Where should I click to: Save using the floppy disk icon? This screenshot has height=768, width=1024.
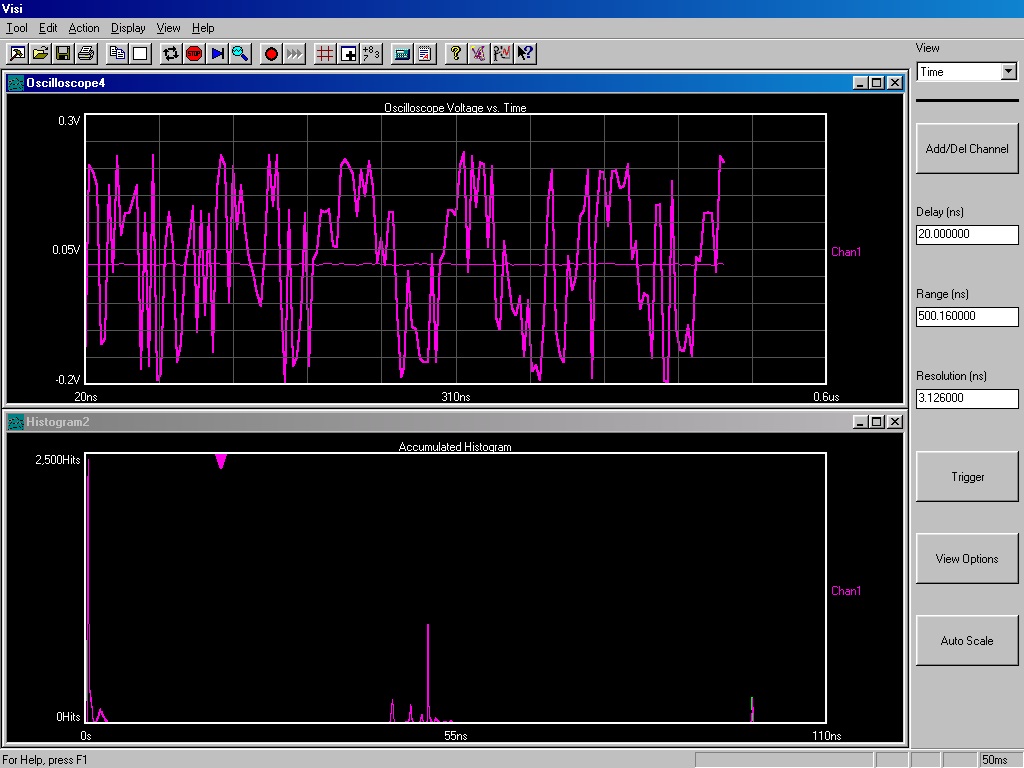click(x=63, y=54)
